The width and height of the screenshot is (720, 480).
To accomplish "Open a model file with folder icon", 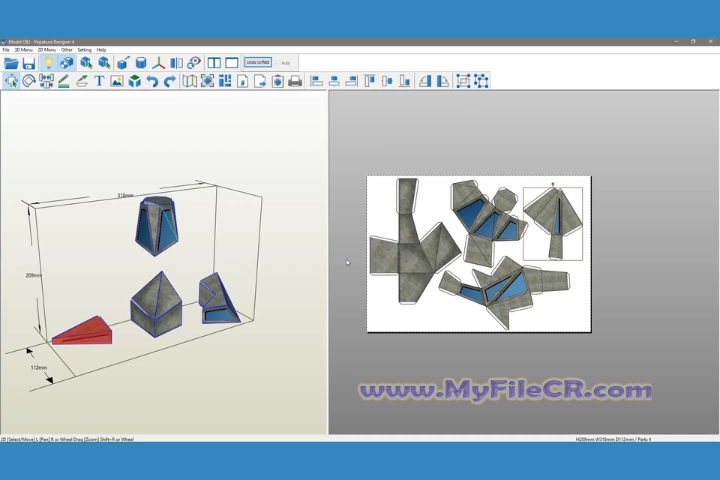I will click(x=11, y=63).
